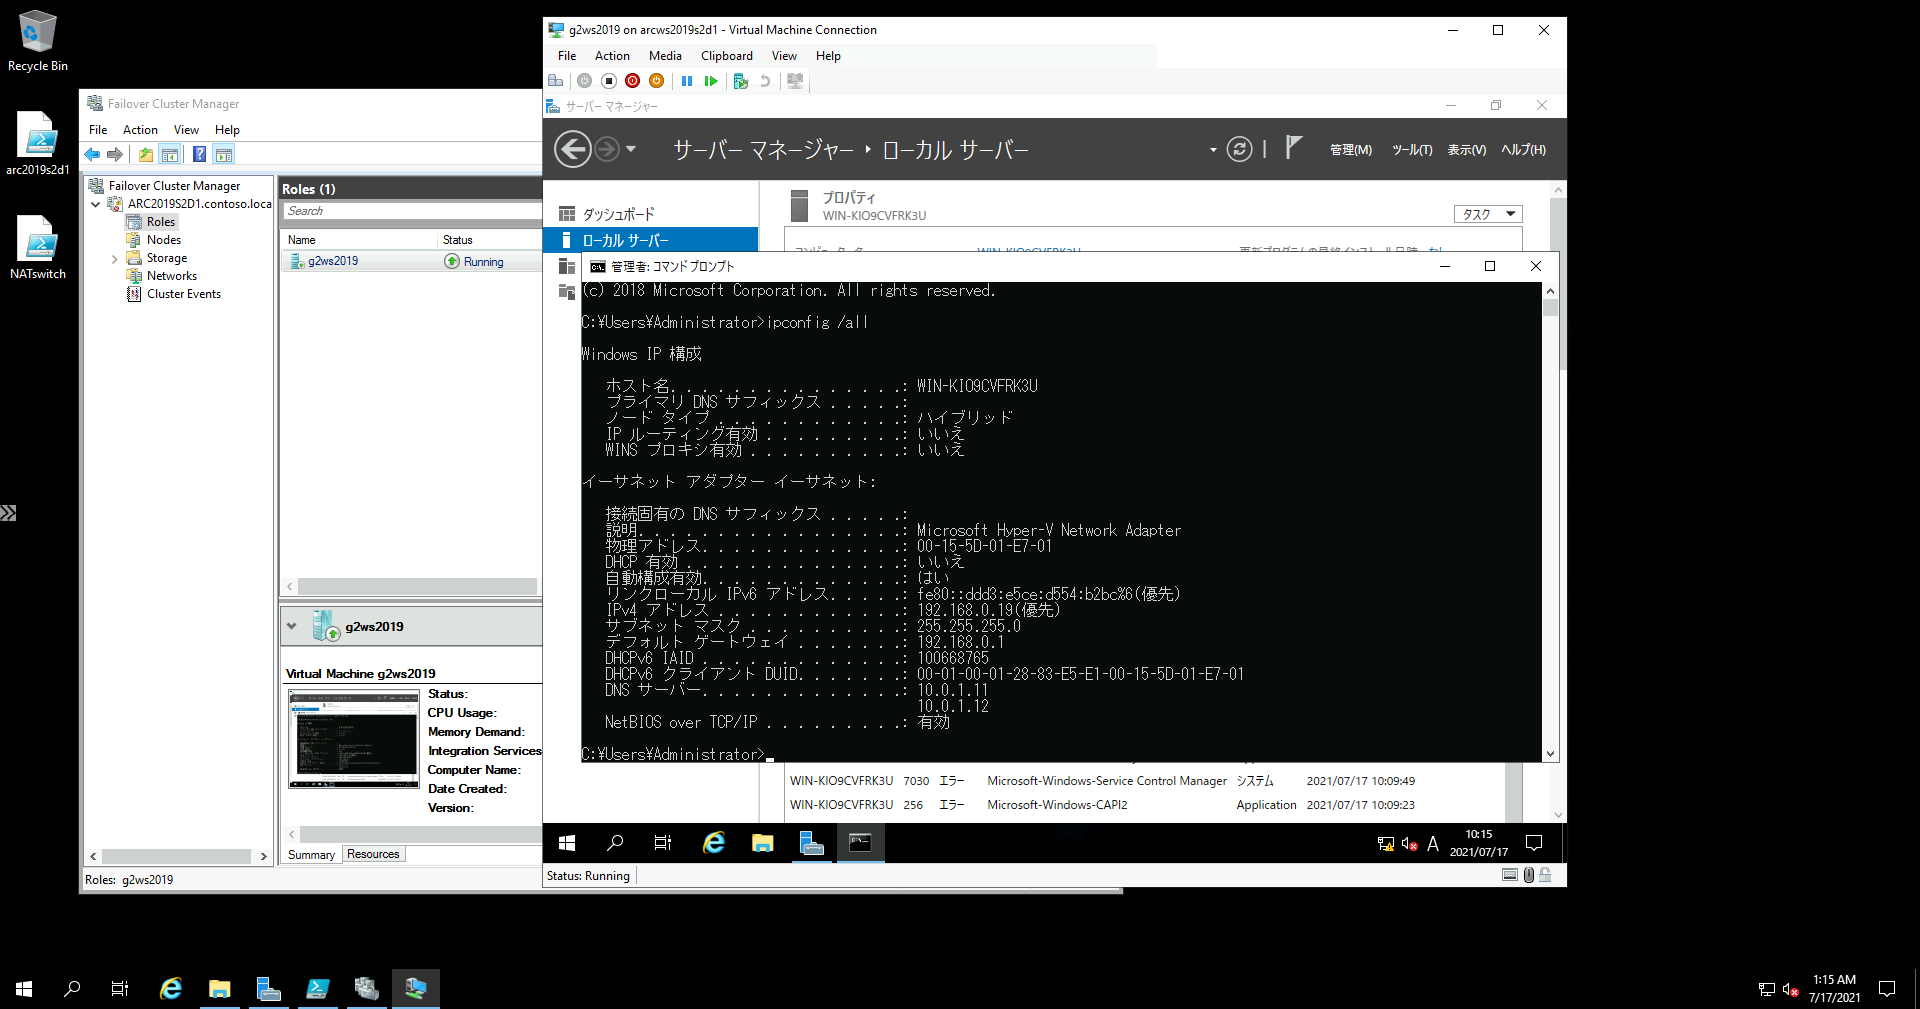1920x1009 pixels.
Task: Click the Refresh icon in Server Manager header
Action: click(x=1239, y=150)
